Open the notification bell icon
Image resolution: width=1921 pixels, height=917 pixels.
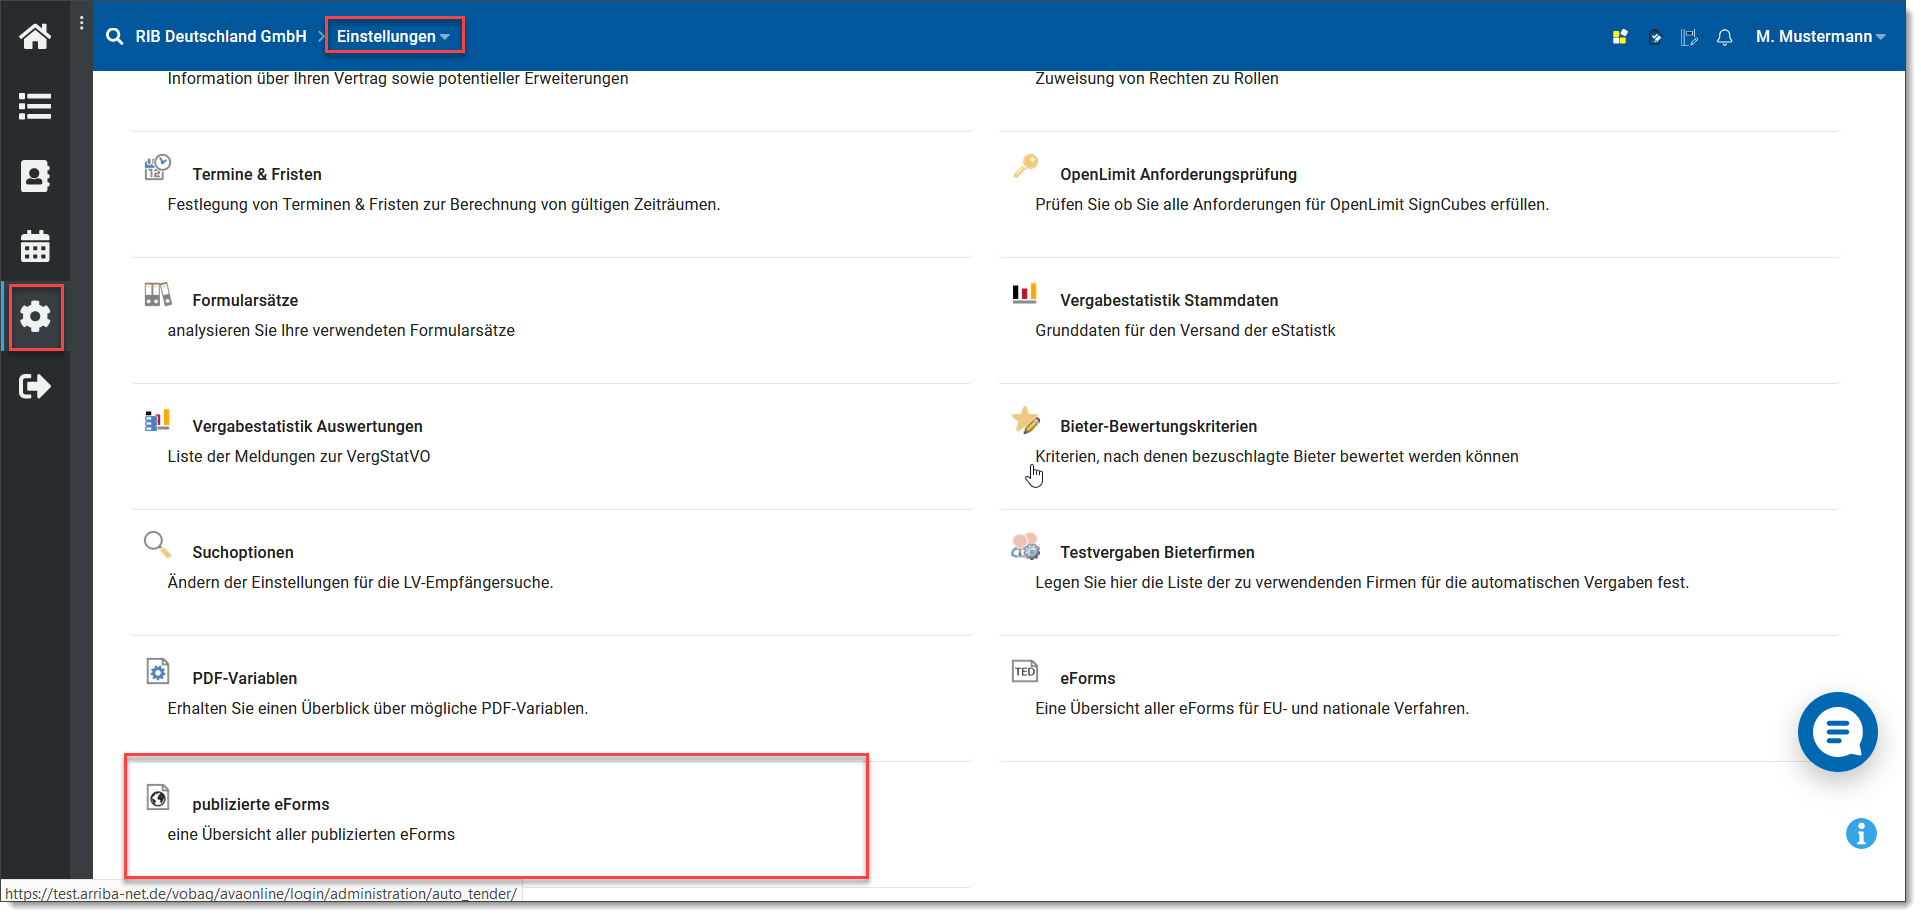pos(1724,37)
